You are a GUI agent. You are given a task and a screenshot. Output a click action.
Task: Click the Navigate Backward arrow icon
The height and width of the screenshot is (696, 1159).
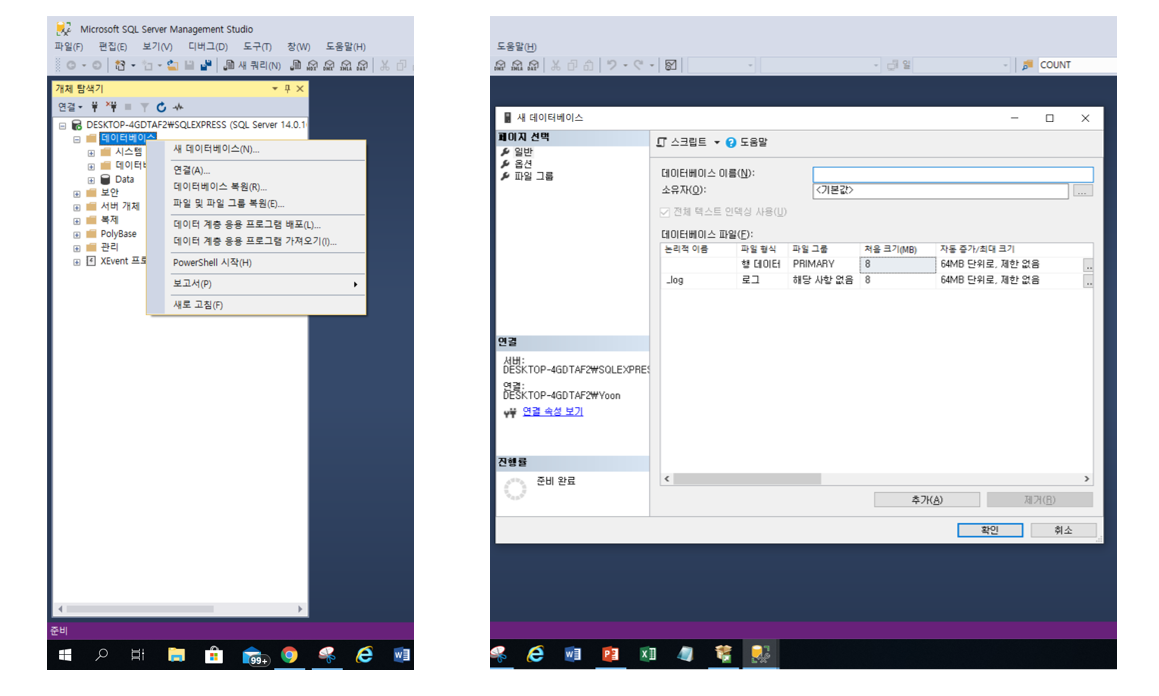pos(71,65)
